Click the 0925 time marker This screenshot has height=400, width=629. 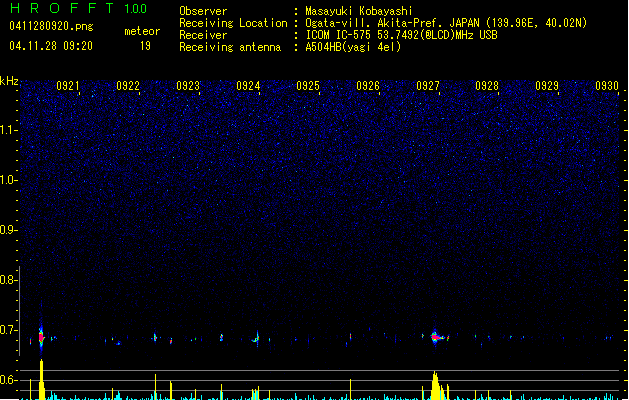point(308,86)
